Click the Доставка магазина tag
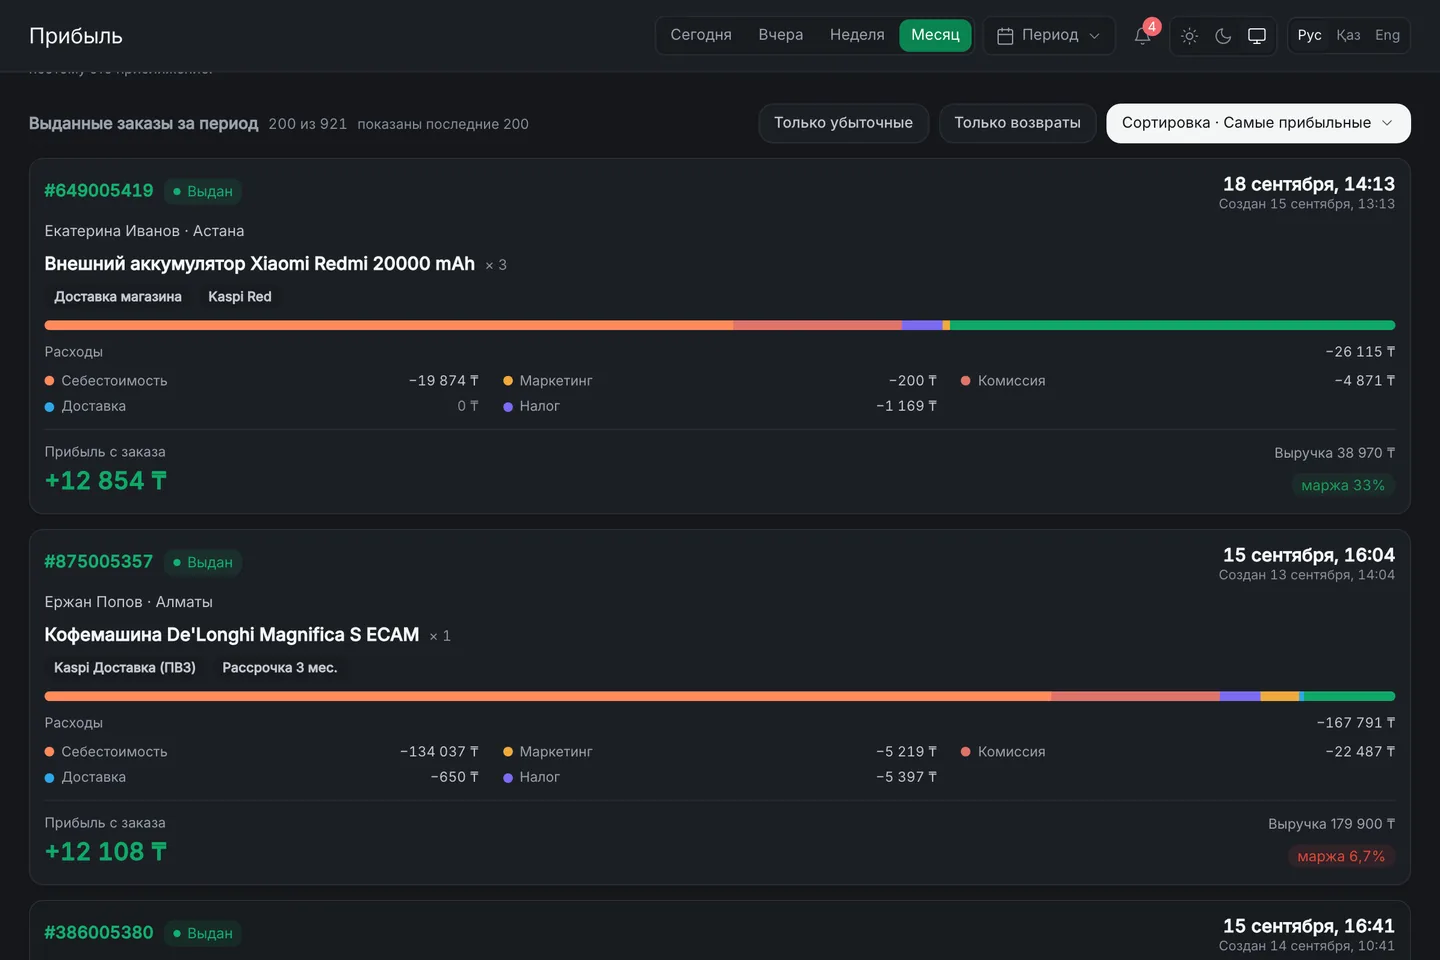This screenshot has height=960, width=1440. (118, 297)
